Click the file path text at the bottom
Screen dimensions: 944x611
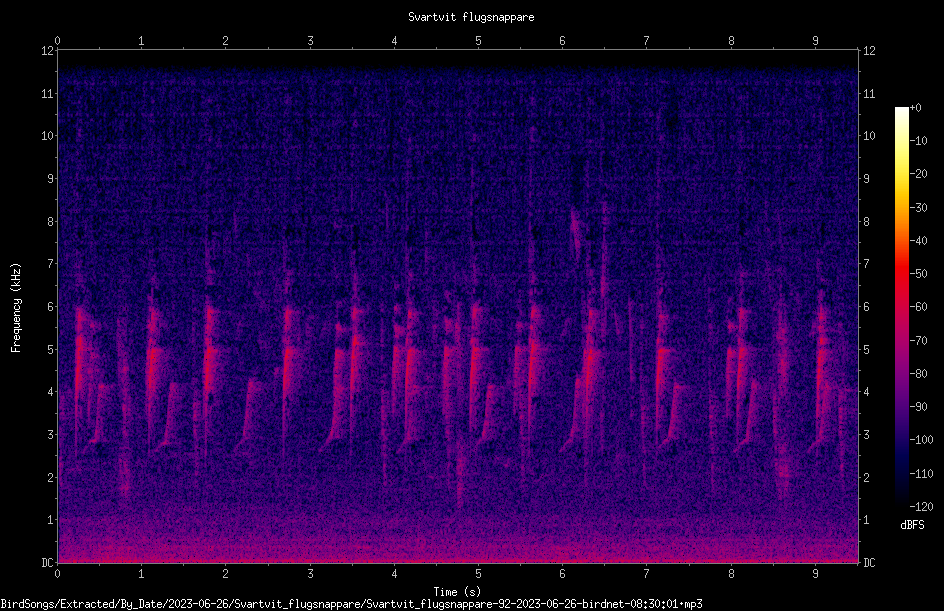pyautogui.click(x=351, y=604)
